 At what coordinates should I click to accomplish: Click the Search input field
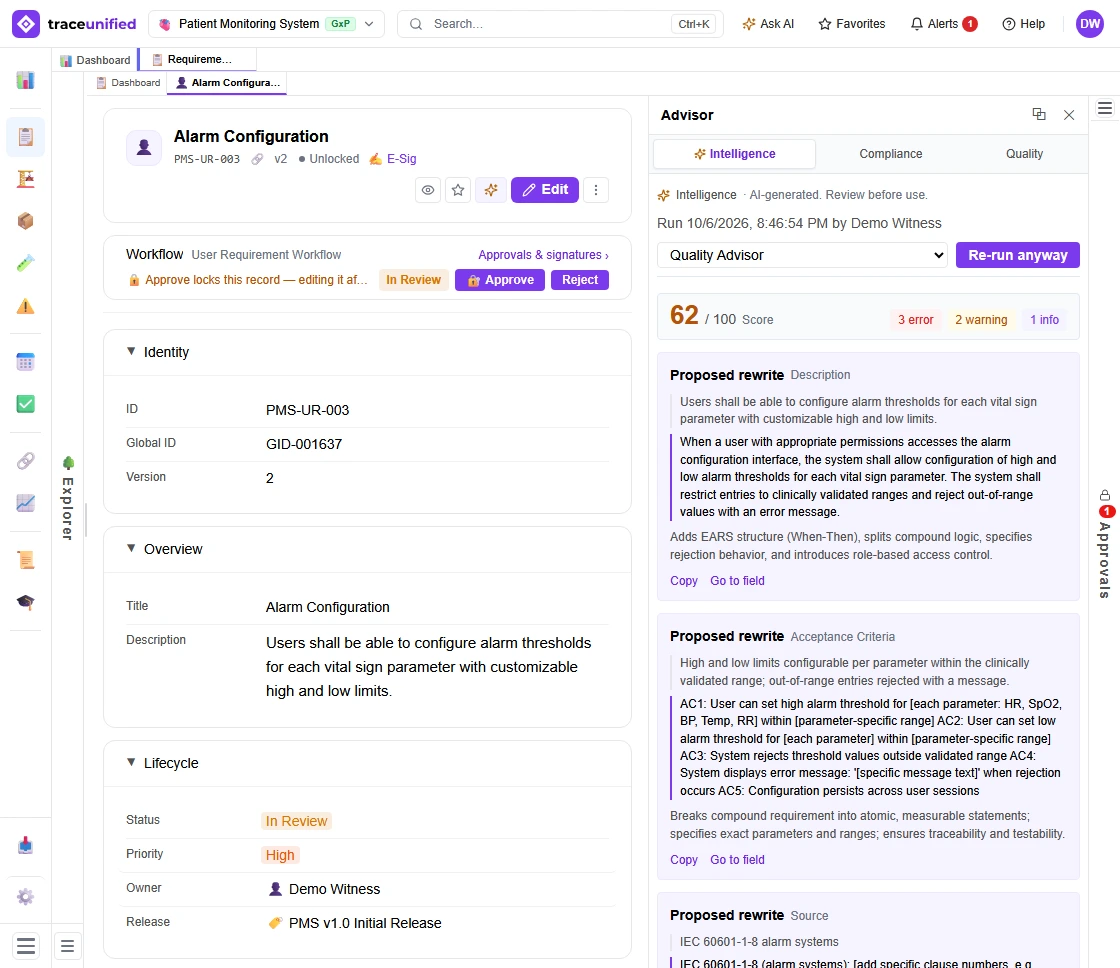(560, 24)
